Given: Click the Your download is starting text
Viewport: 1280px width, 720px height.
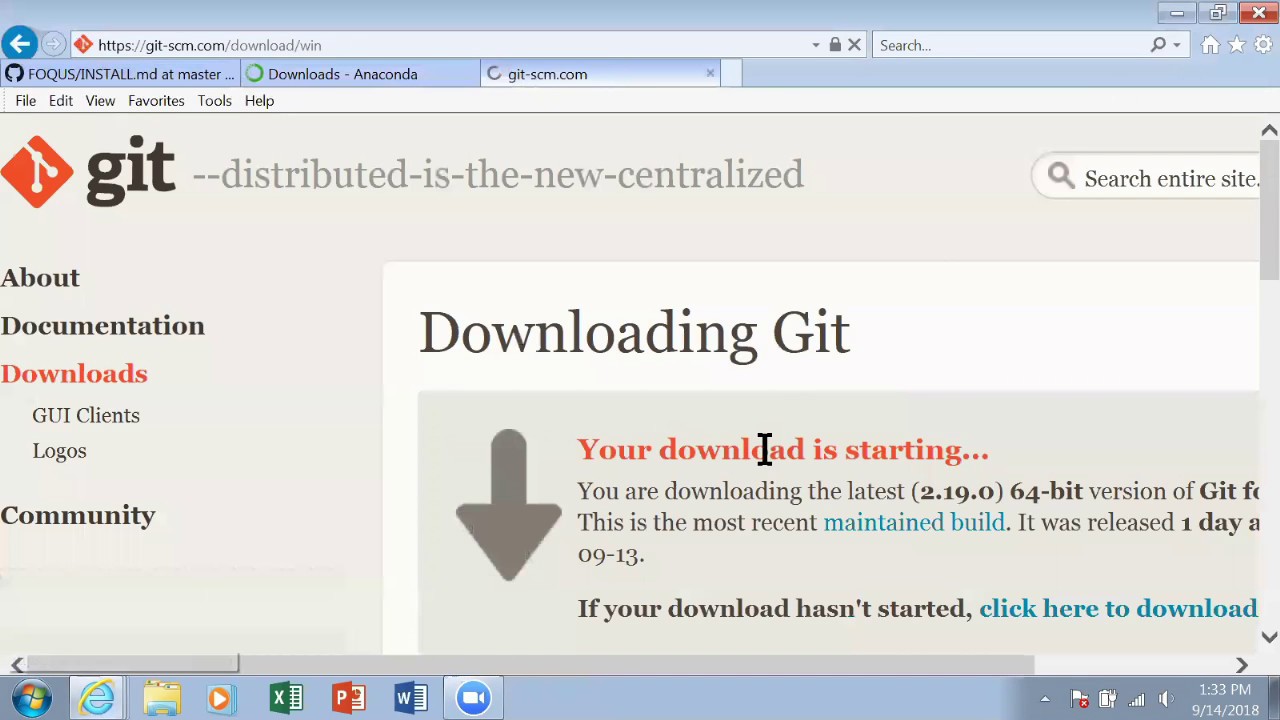Looking at the screenshot, I should click(782, 449).
